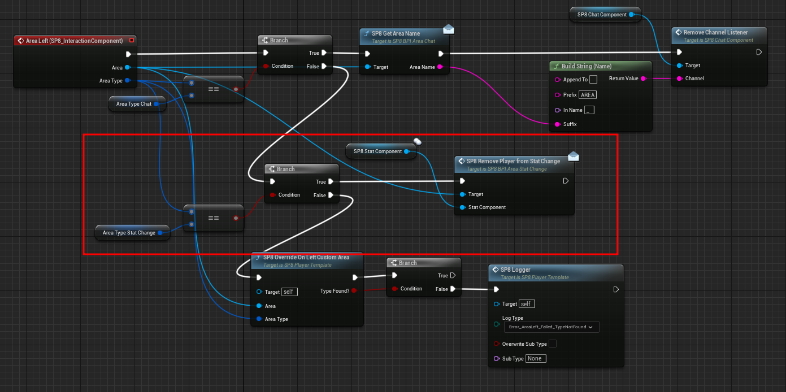The image size is (786, 392).
Task: Click True exec pin of Branch feeding SP8 Get Area Name
Action: pos(324,53)
